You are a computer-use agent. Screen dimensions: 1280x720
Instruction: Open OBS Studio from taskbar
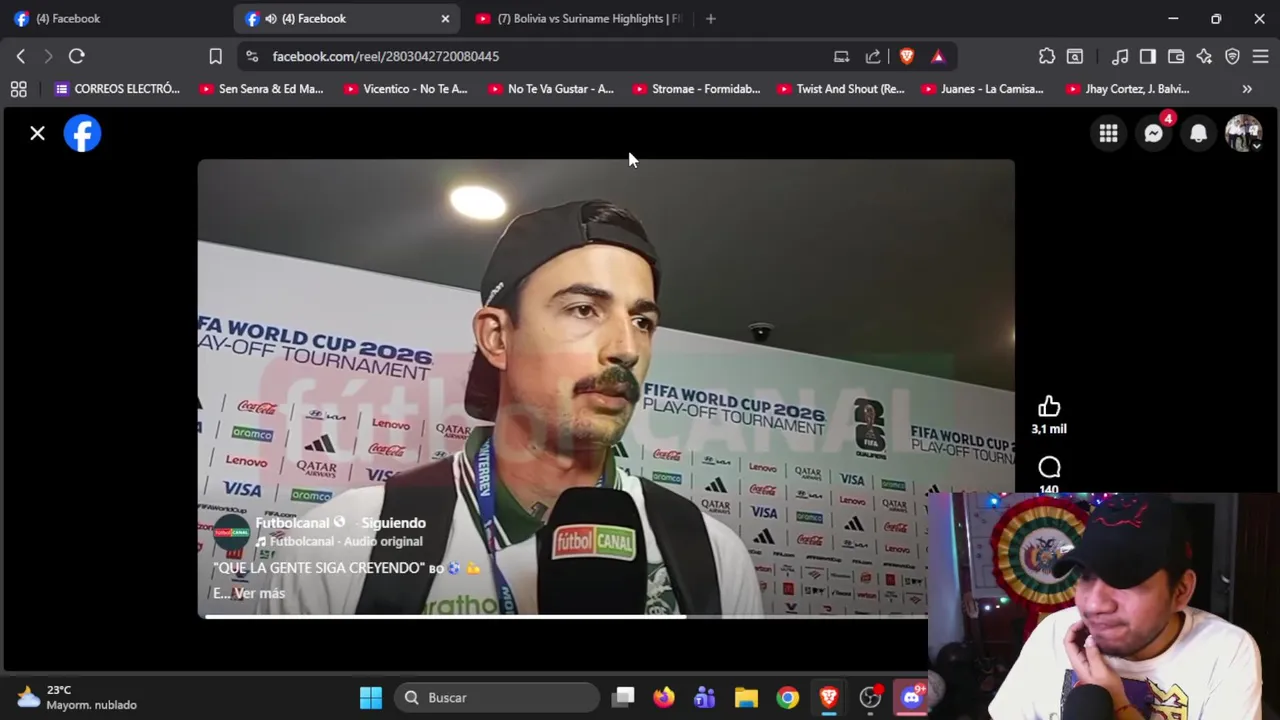[x=870, y=697]
